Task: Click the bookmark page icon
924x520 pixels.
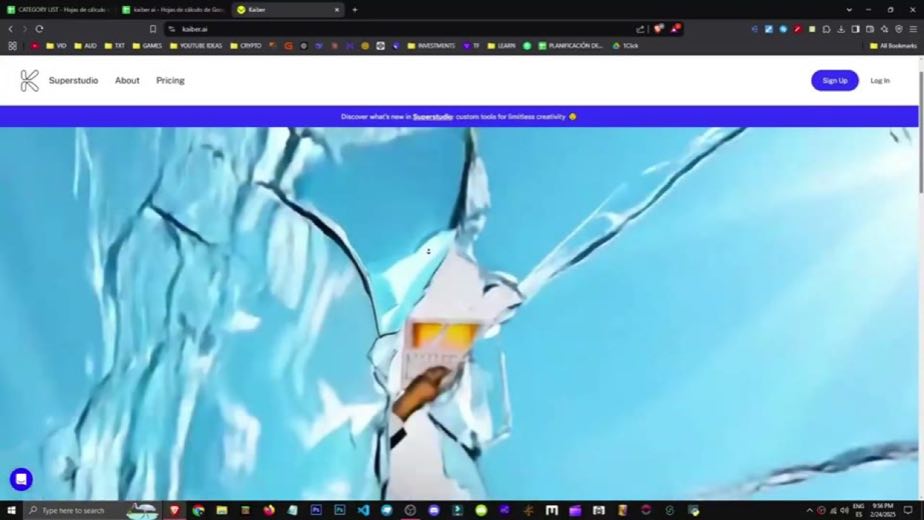Action: click(153, 29)
